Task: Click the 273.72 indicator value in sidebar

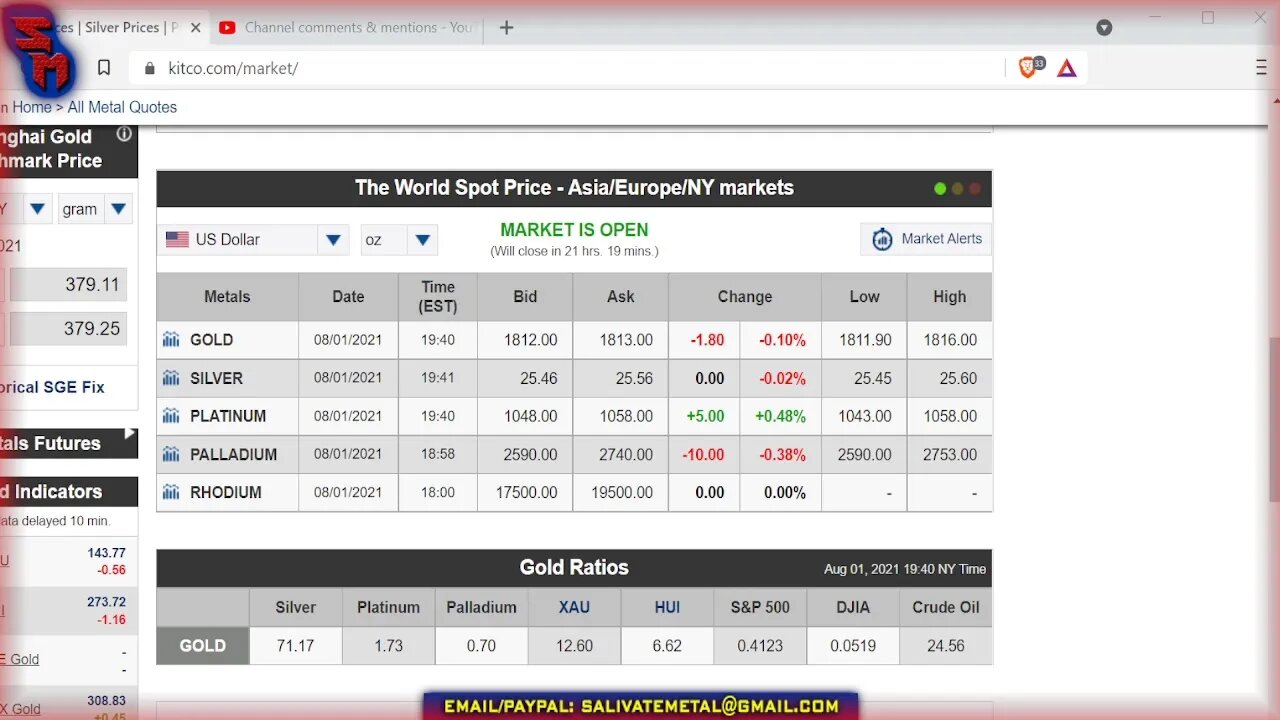Action: [x=106, y=602]
